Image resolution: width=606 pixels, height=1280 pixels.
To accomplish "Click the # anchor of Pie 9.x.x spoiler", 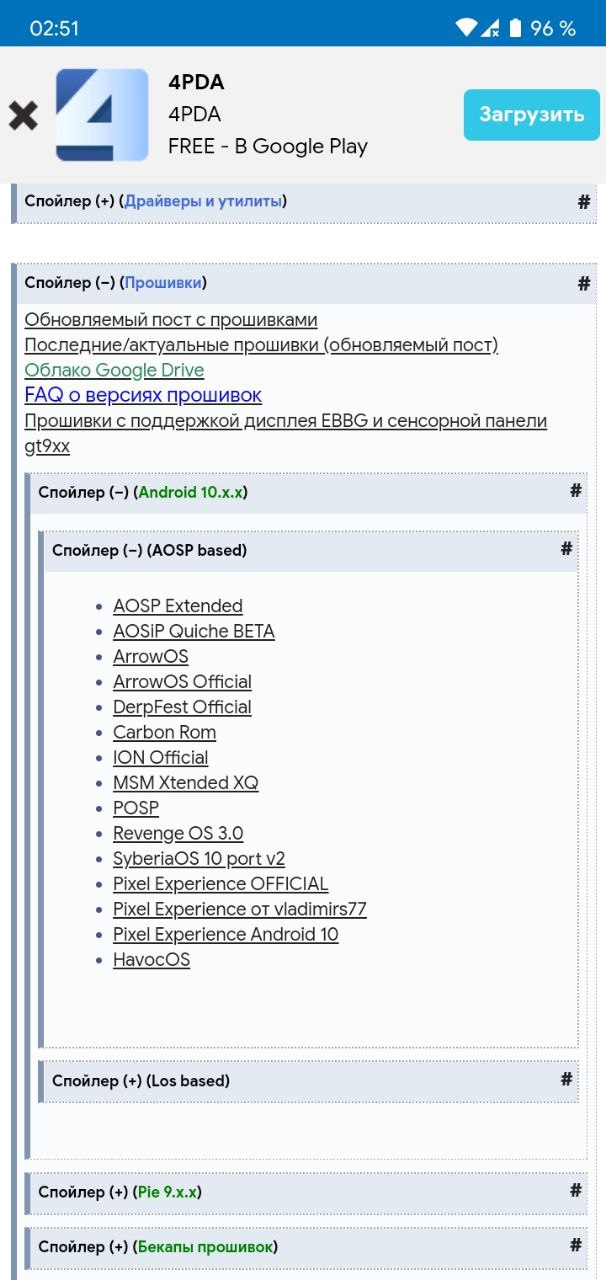I will pos(575,1190).
